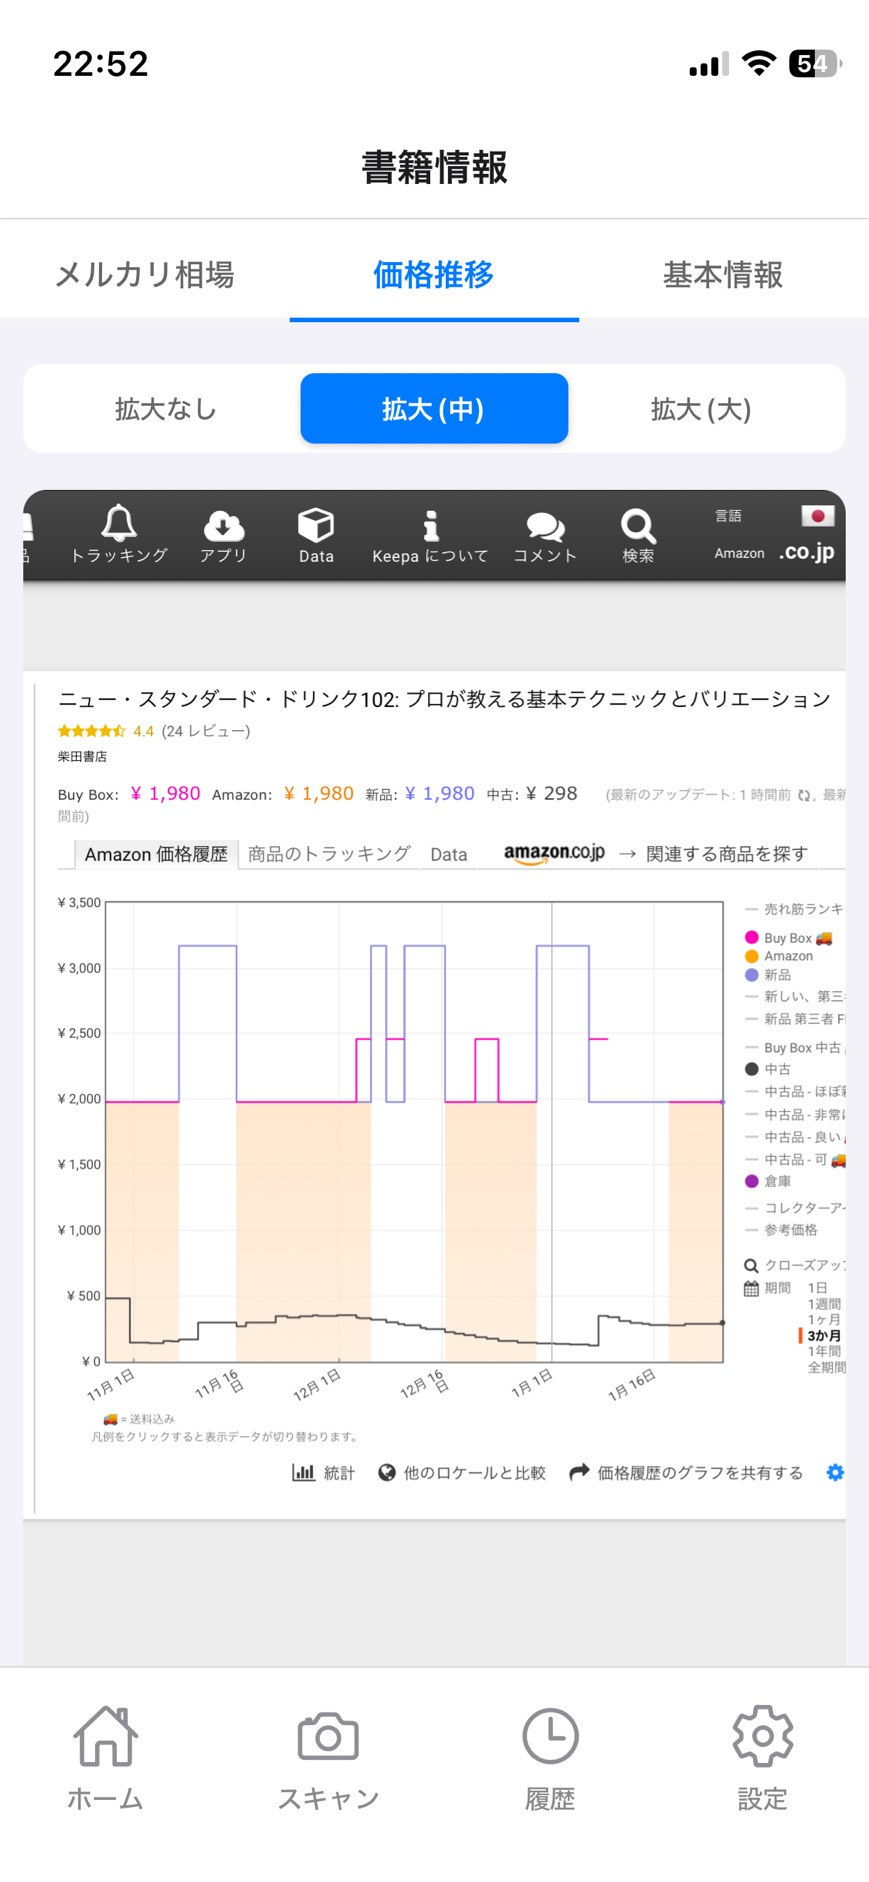Toggle 新品 series in legend
The image size is (869, 1882).
pyautogui.click(x=768, y=974)
